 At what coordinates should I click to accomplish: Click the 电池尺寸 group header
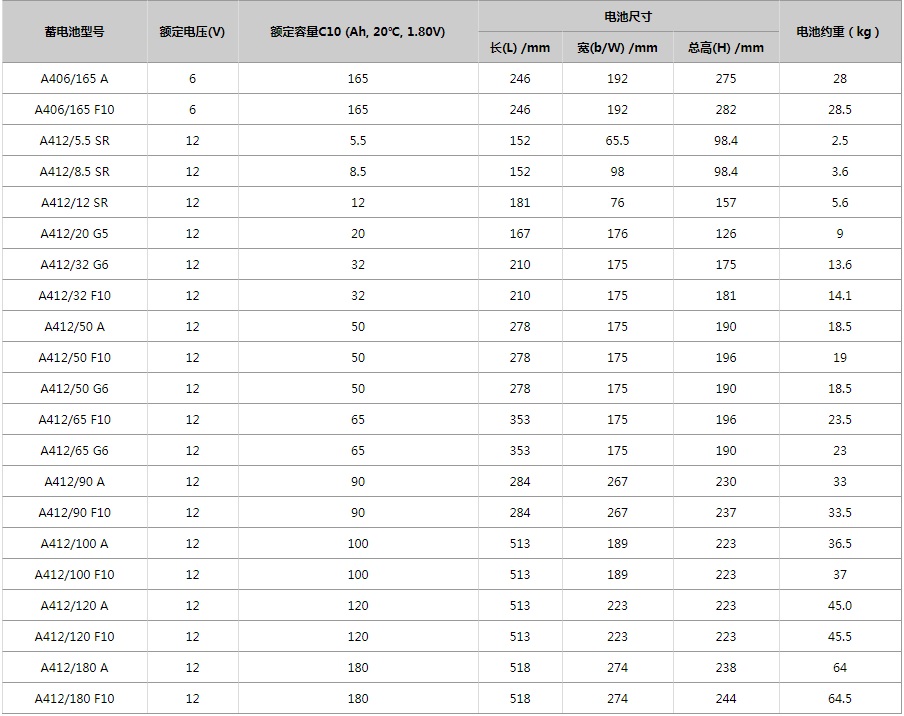[628, 17]
